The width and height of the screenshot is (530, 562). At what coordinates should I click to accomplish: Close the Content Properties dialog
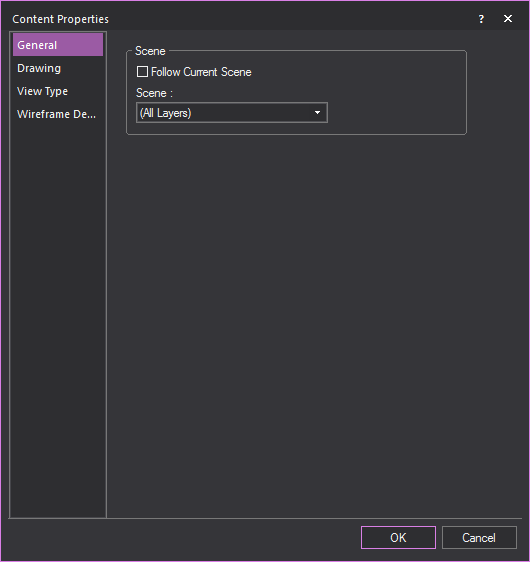pos(508,19)
